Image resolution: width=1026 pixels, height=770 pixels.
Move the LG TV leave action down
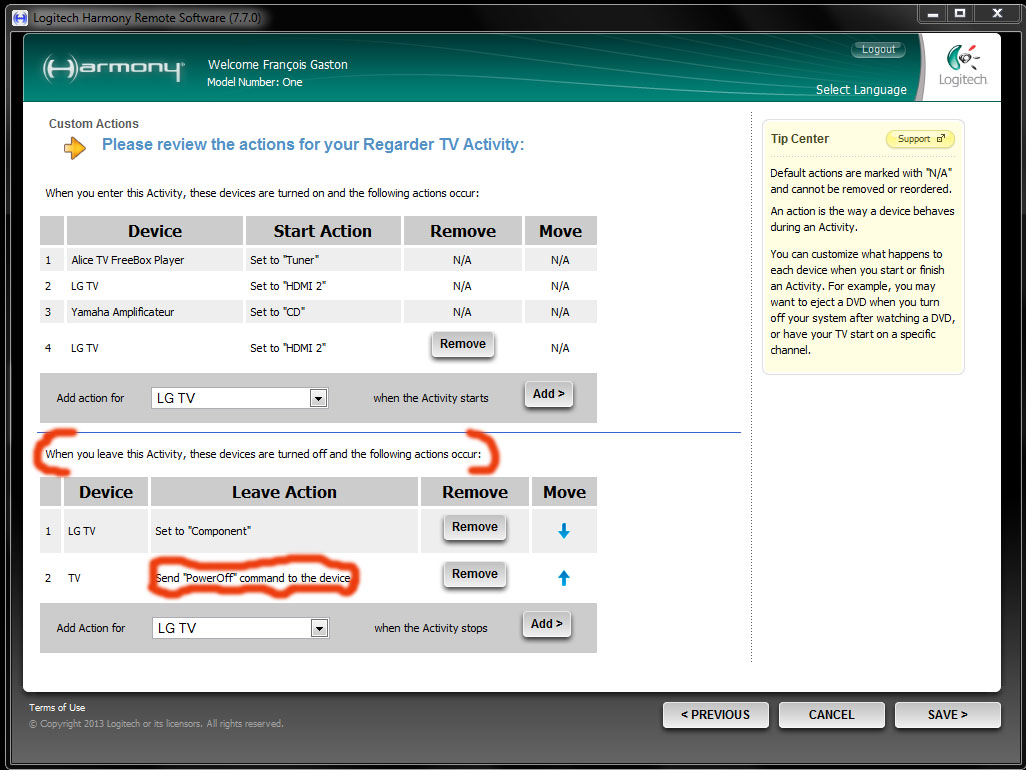[563, 531]
